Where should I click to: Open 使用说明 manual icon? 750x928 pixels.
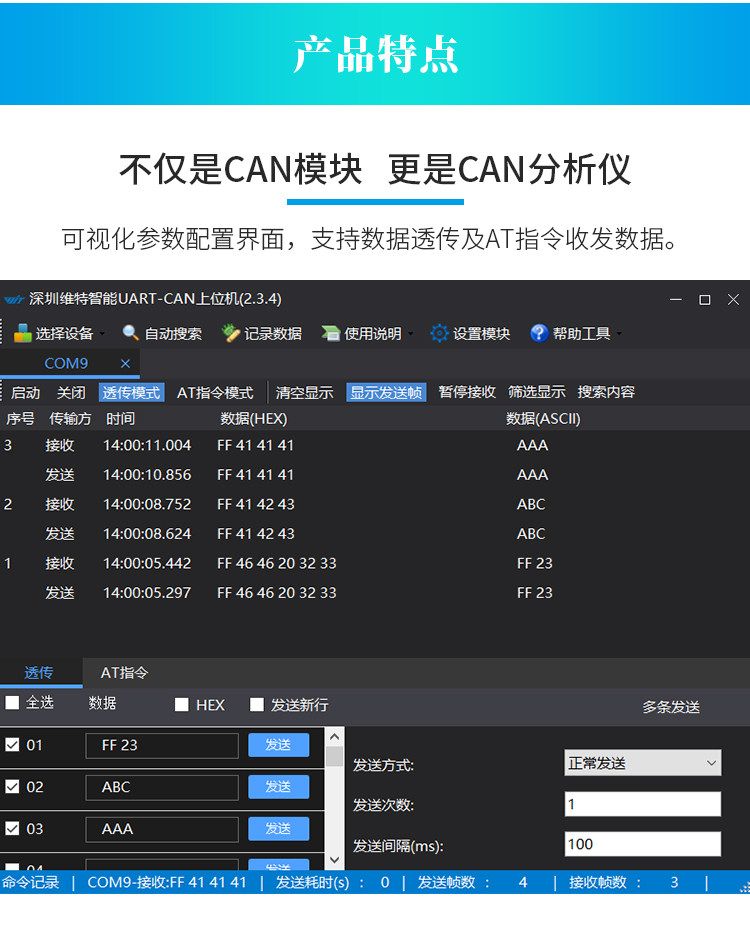pos(330,333)
